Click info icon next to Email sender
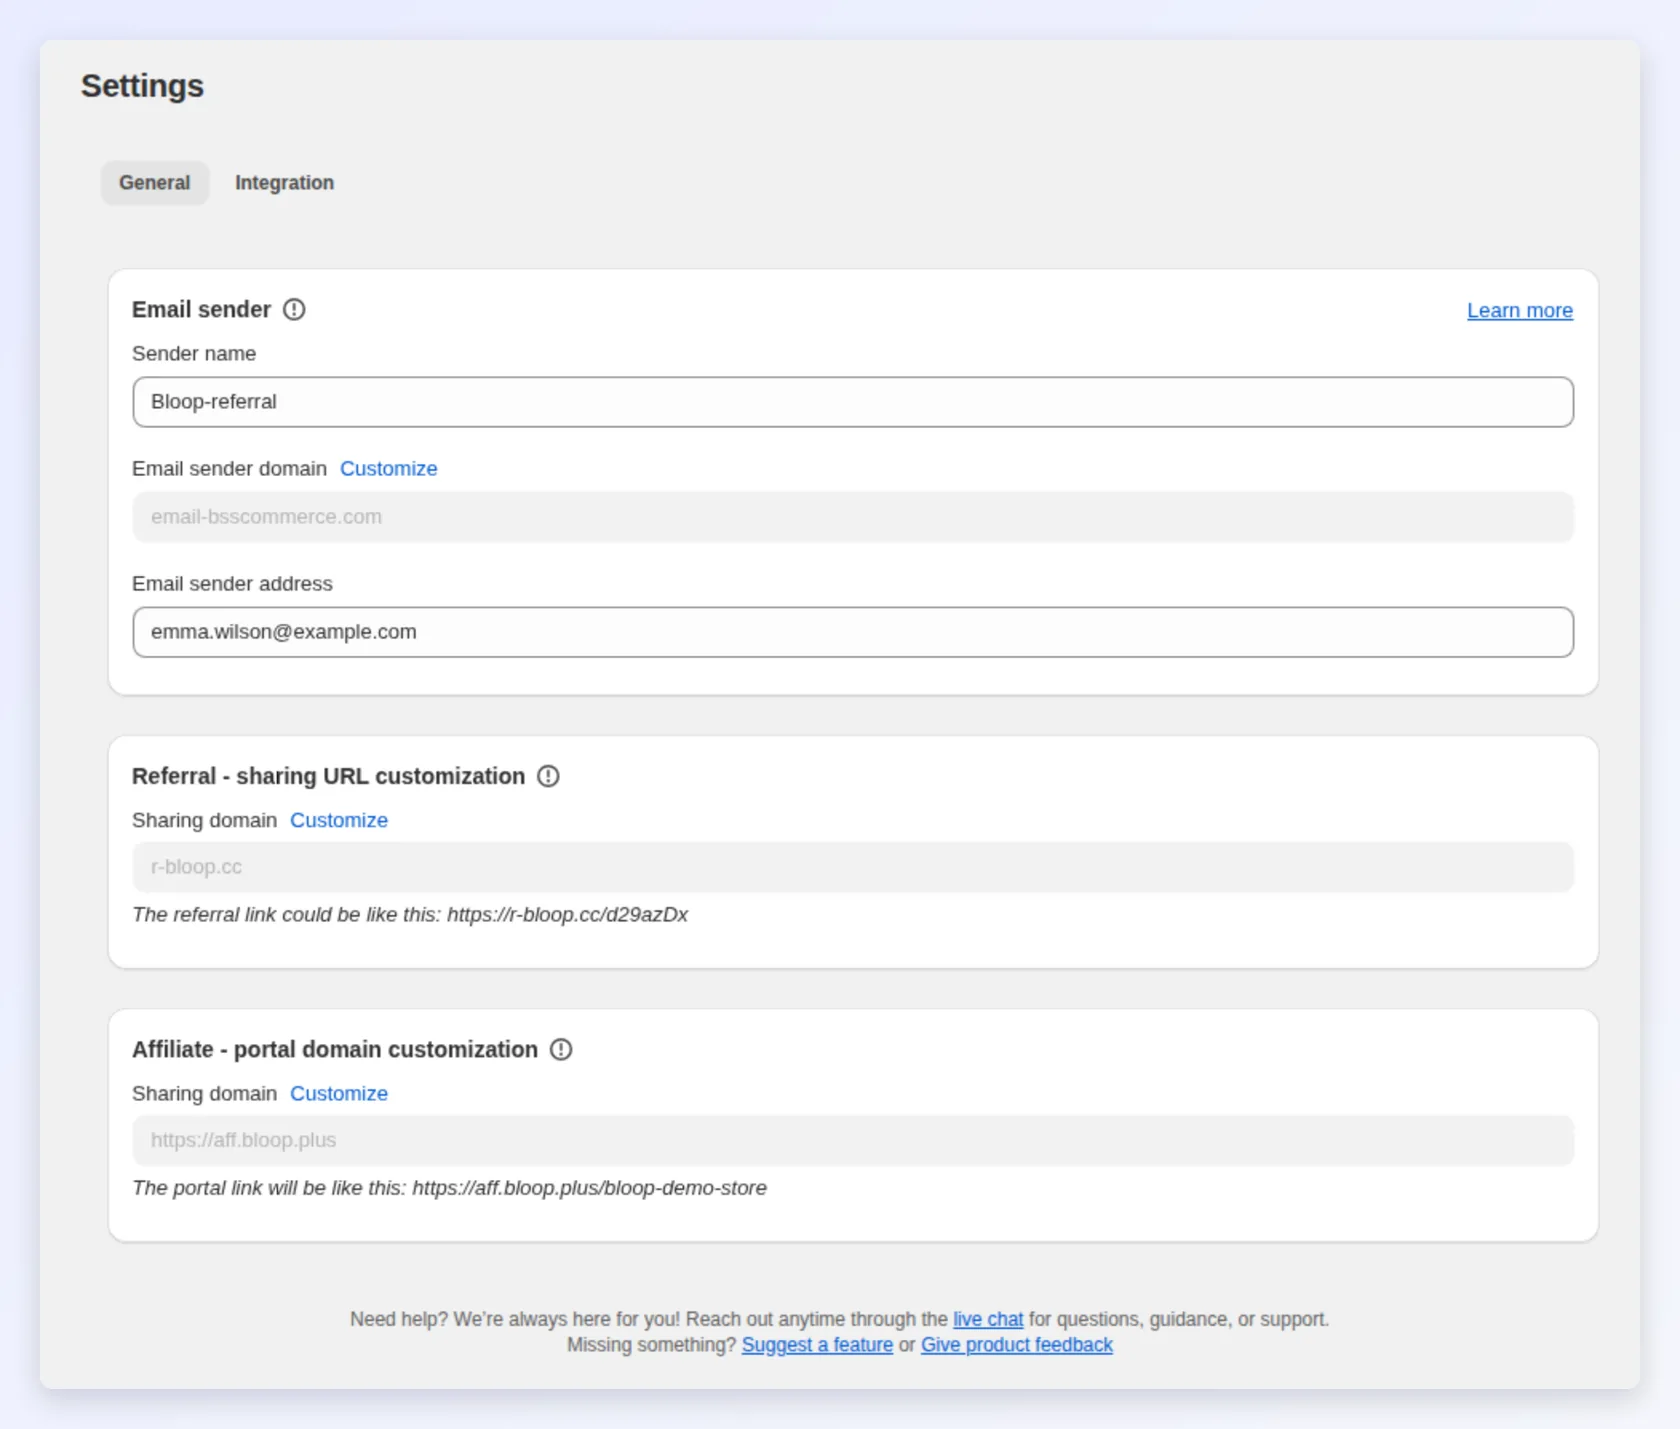Viewport: 1680px width, 1429px height. (x=294, y=310)
